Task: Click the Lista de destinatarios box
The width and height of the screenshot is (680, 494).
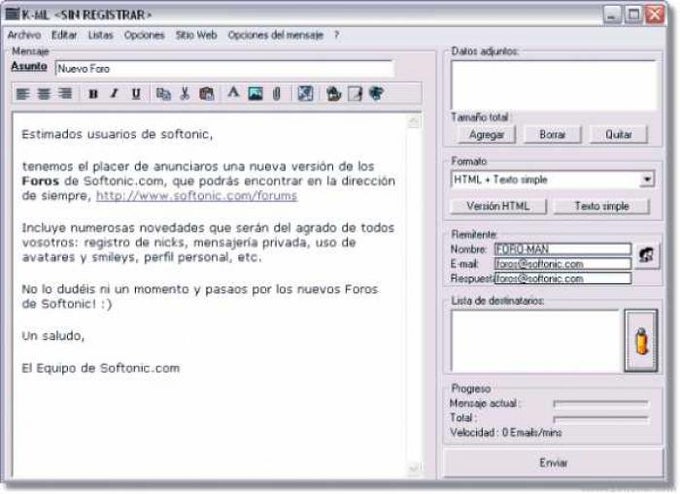Action: tap(535, 341)
